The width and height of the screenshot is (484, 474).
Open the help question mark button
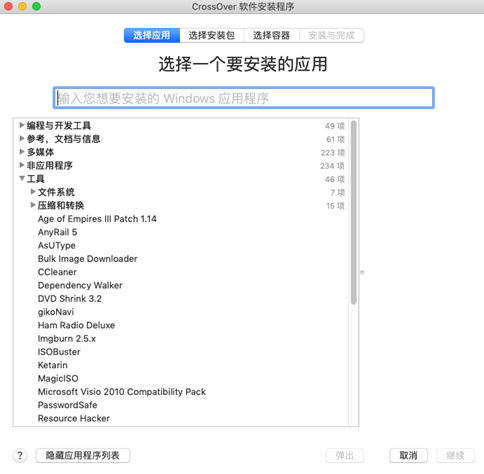20,455
